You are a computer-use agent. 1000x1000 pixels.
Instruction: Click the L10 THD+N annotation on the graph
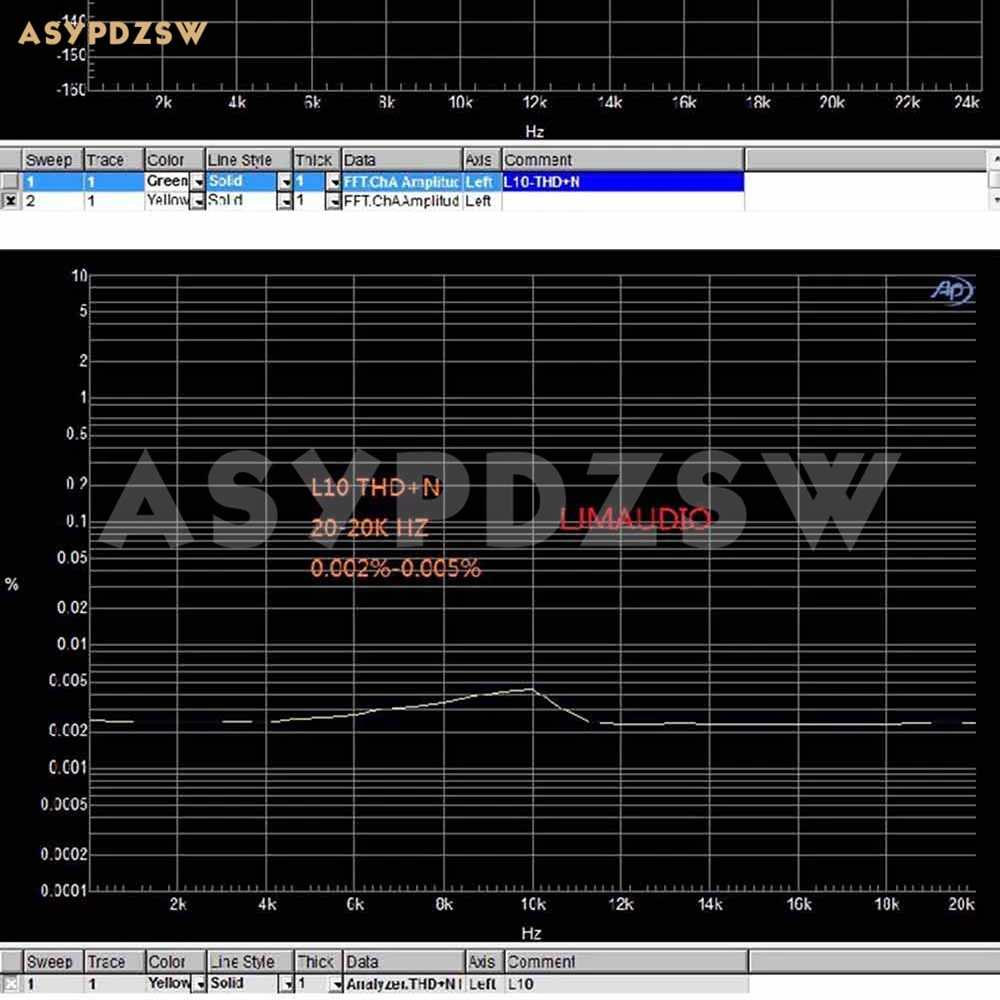[376, 487]
